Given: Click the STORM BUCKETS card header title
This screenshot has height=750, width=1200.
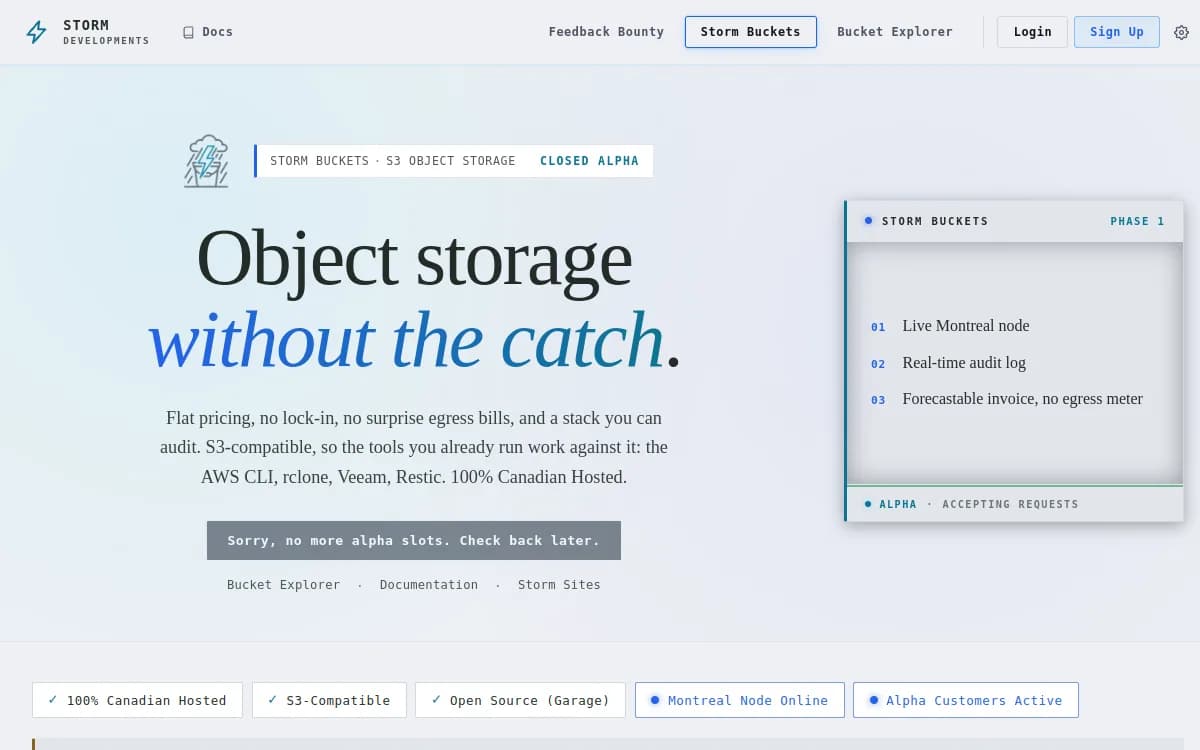Looking at the screenshot, I should [935, 221].
